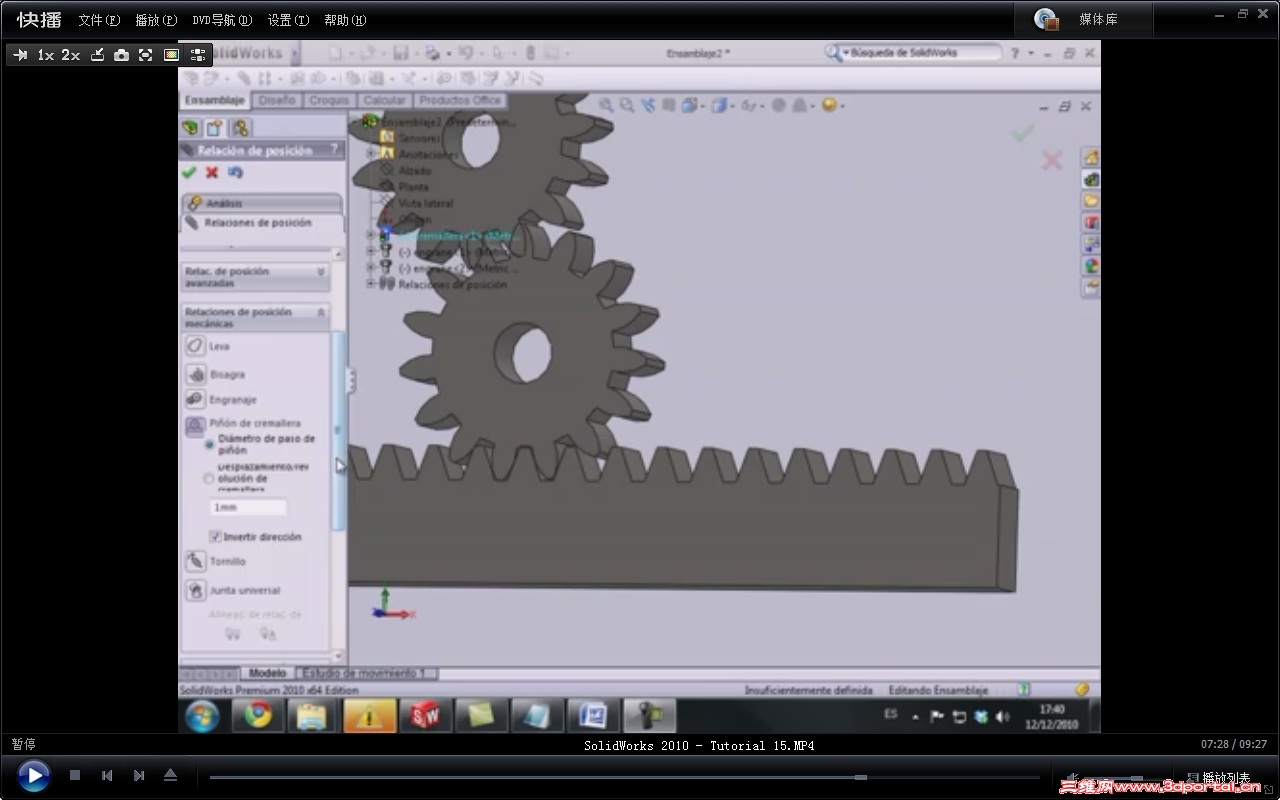Confirm the mate with green checkmark
This screenshot has height=800, width=1280.
point(189,173)
